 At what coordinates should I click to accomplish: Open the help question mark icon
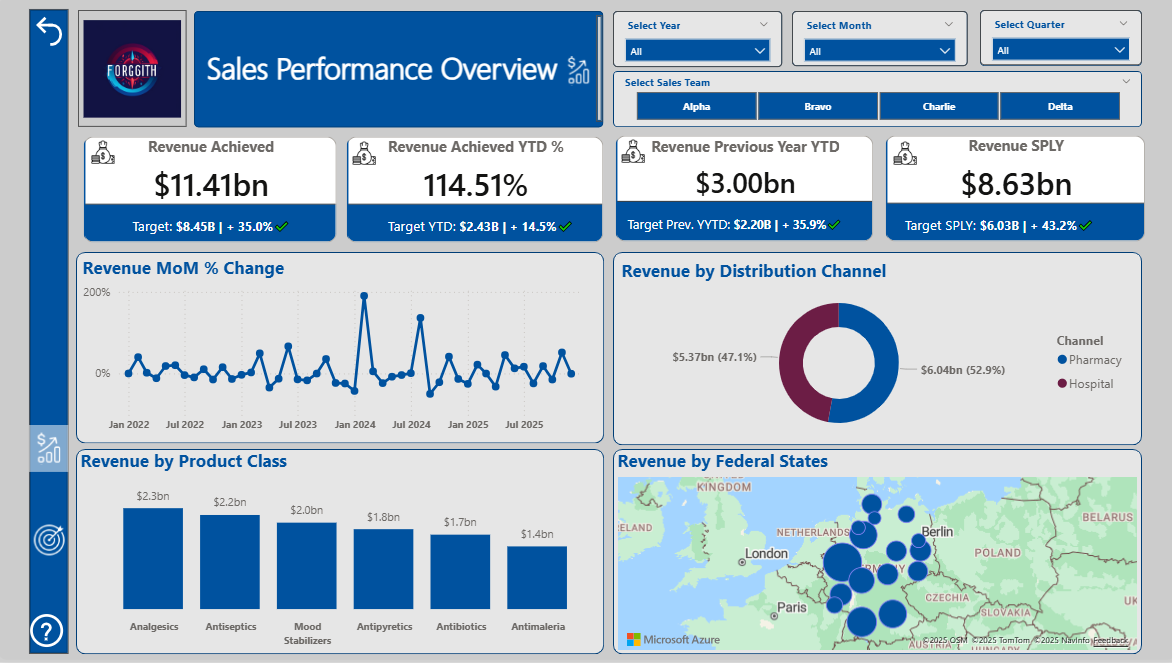click(47, 631)
